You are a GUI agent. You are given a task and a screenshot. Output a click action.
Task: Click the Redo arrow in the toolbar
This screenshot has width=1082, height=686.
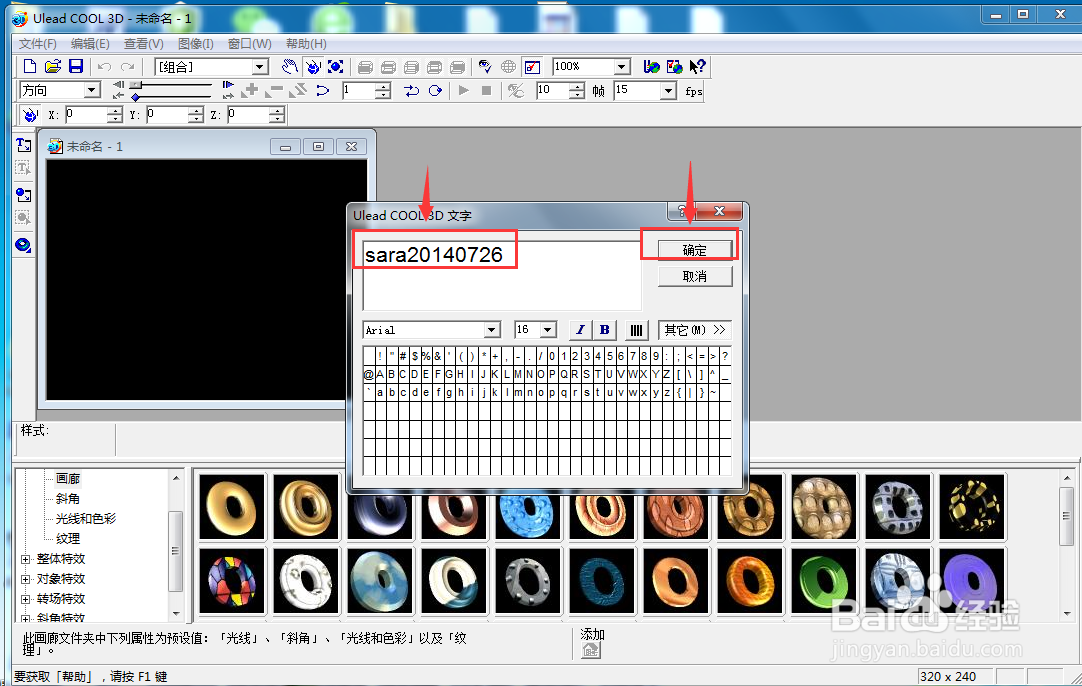click(x=128, y=66)
